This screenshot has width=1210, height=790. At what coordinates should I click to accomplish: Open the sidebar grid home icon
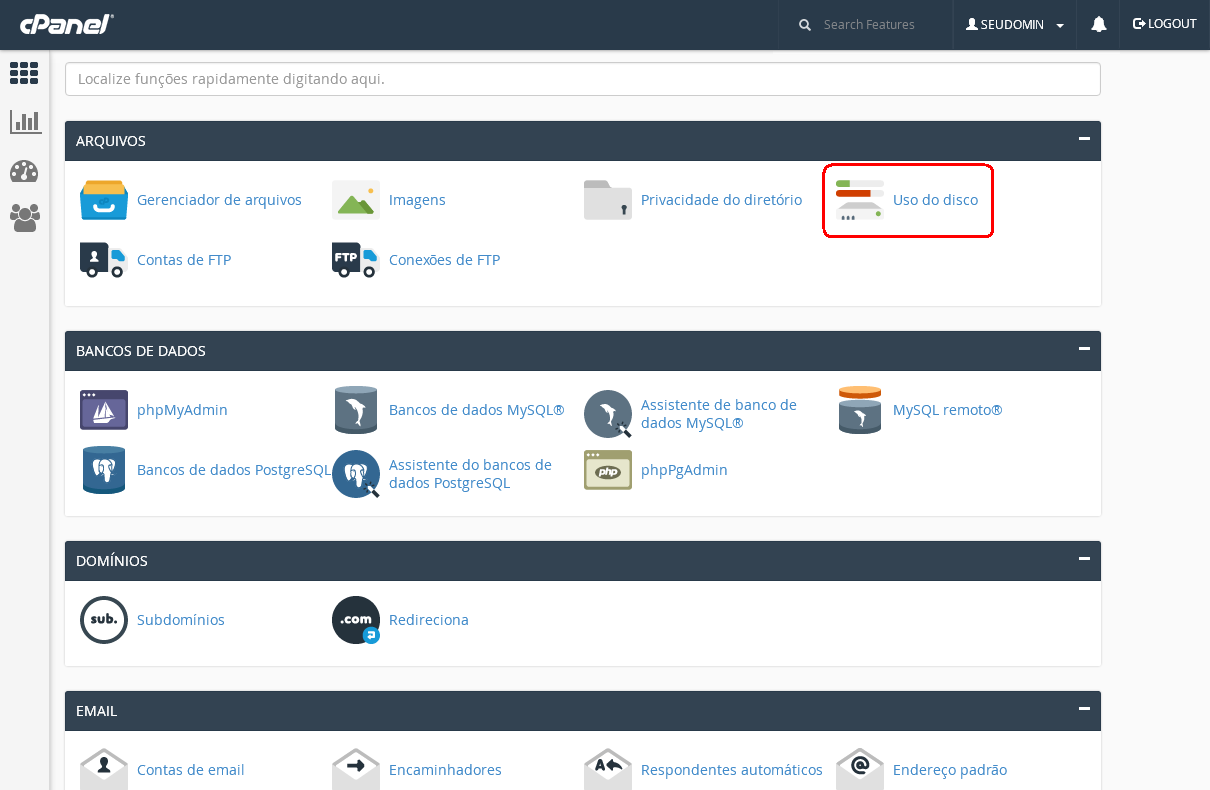24,73
